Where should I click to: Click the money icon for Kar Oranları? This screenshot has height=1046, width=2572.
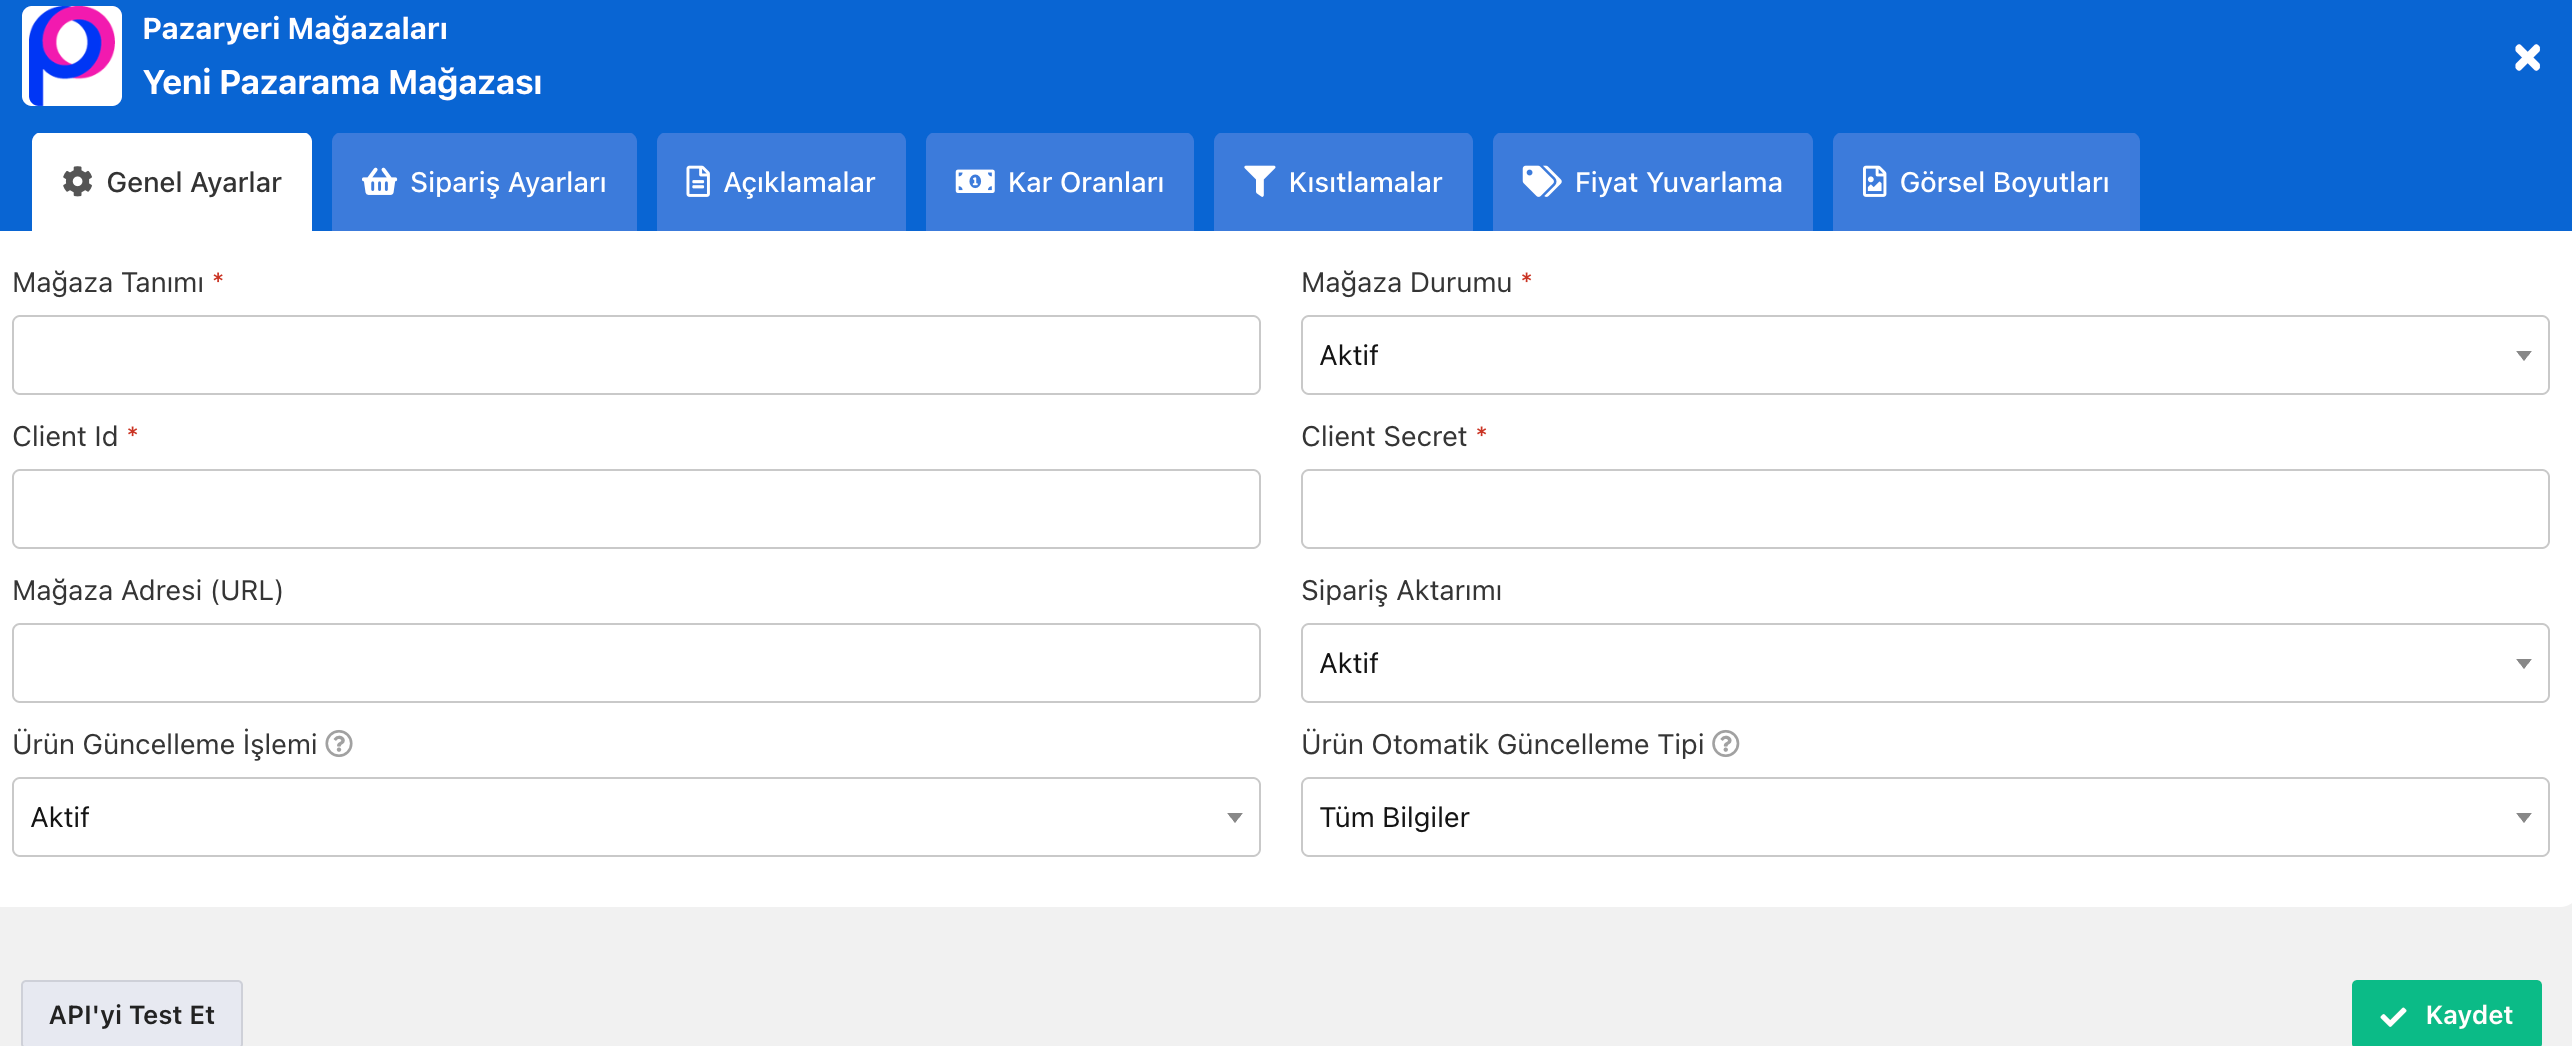tap(974, 182)
